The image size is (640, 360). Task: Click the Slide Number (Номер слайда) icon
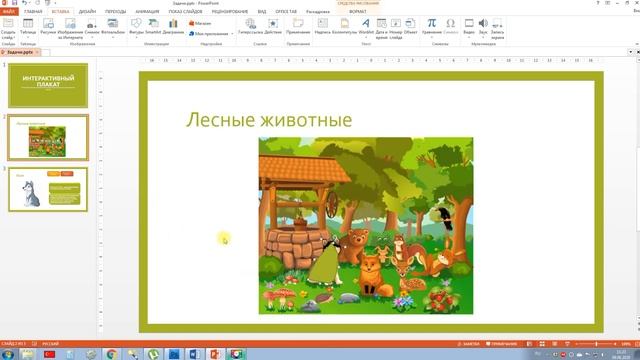396,23
